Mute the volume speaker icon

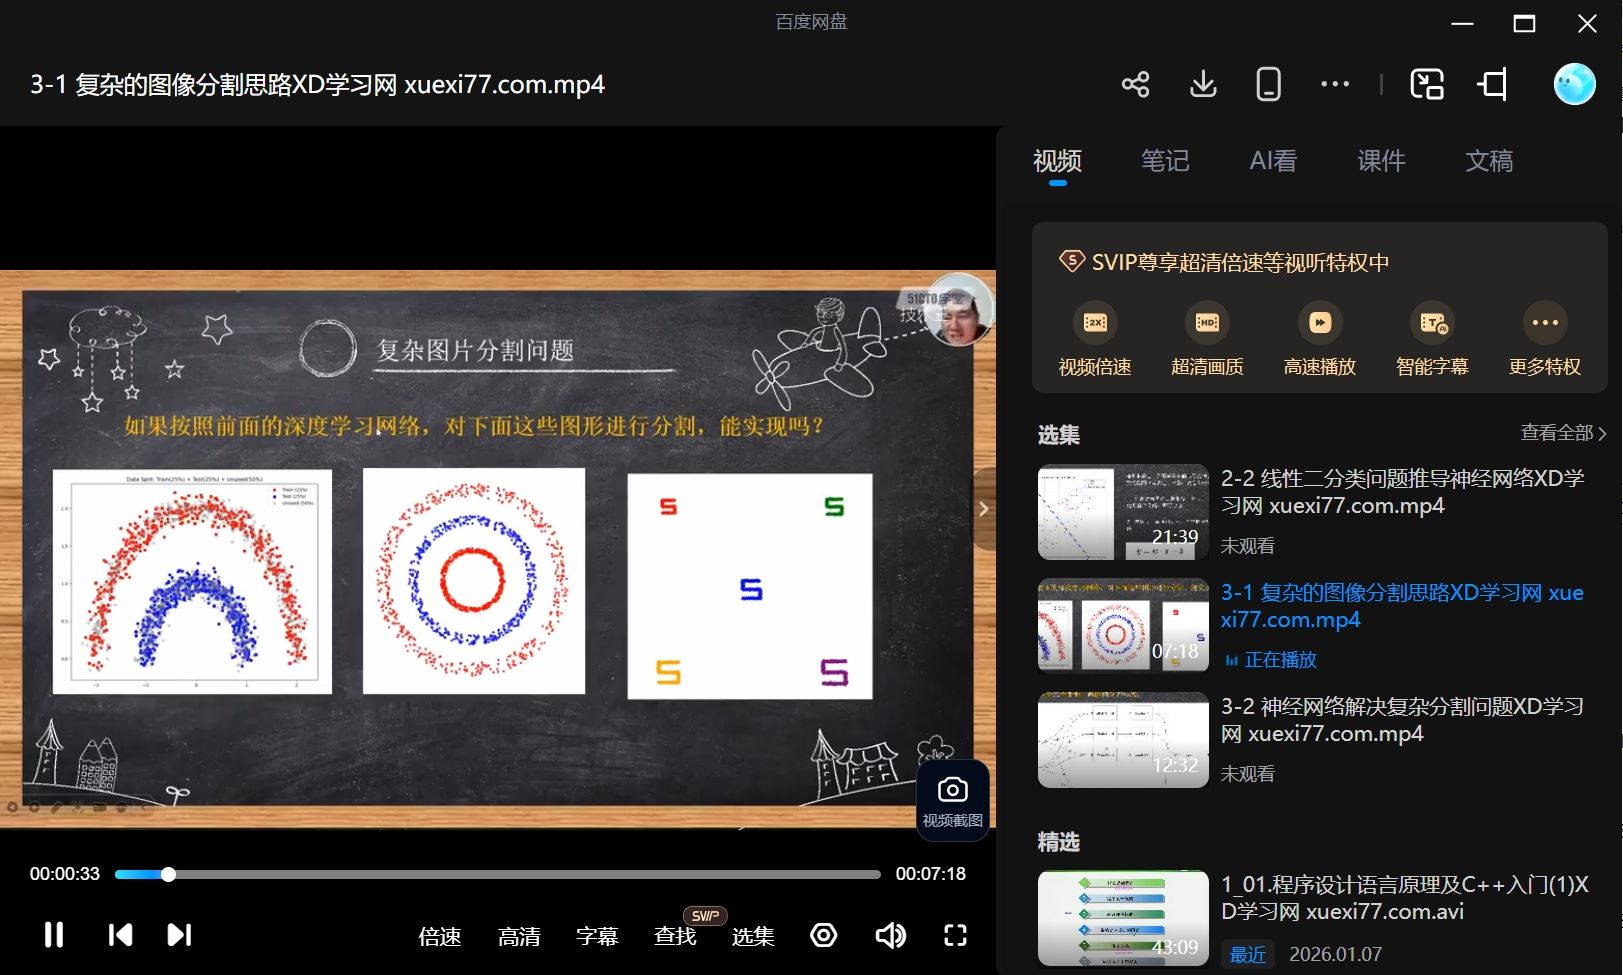(890, 935)
